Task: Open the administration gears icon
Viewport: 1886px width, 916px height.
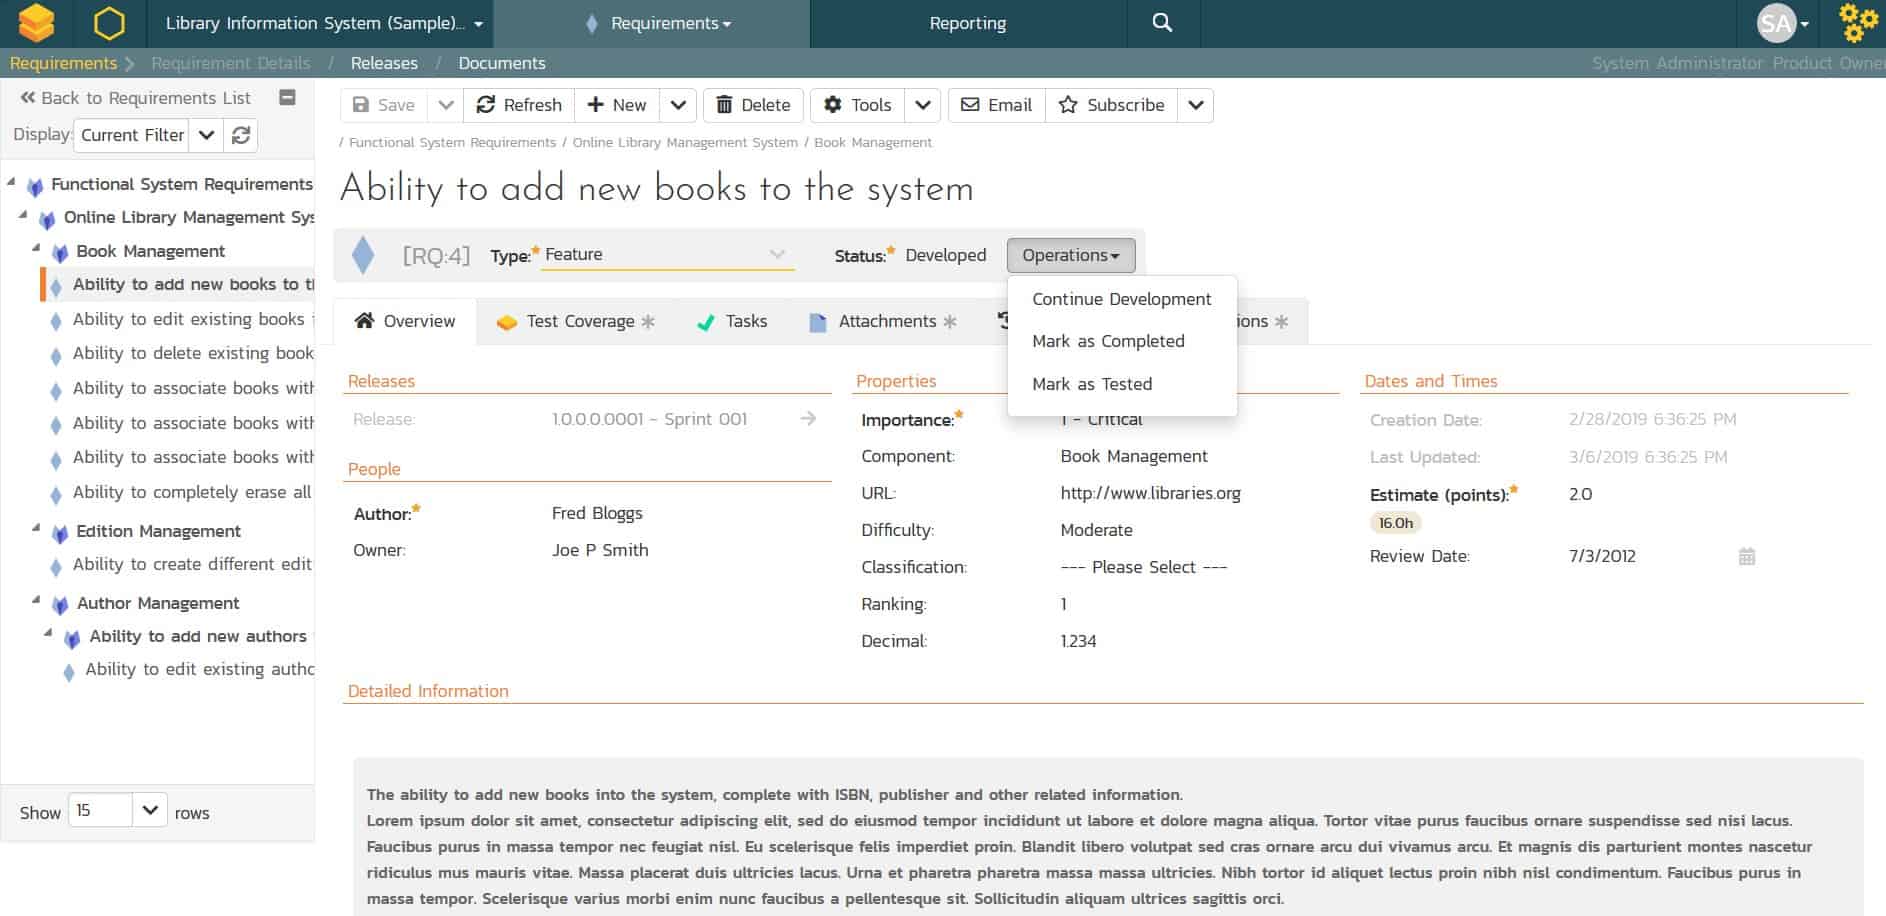Action: pyautogui.click(x=1857, y=23)
